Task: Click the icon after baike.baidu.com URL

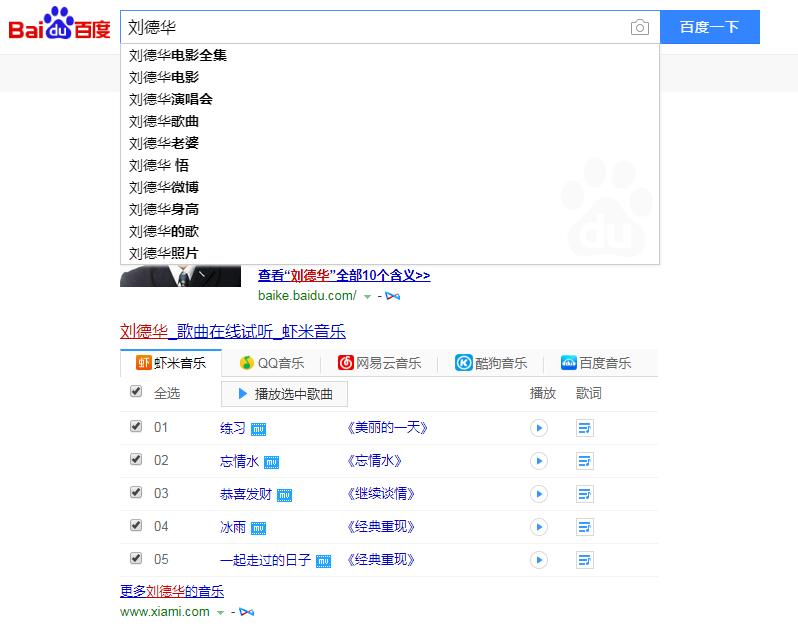Action: (392, 296)
